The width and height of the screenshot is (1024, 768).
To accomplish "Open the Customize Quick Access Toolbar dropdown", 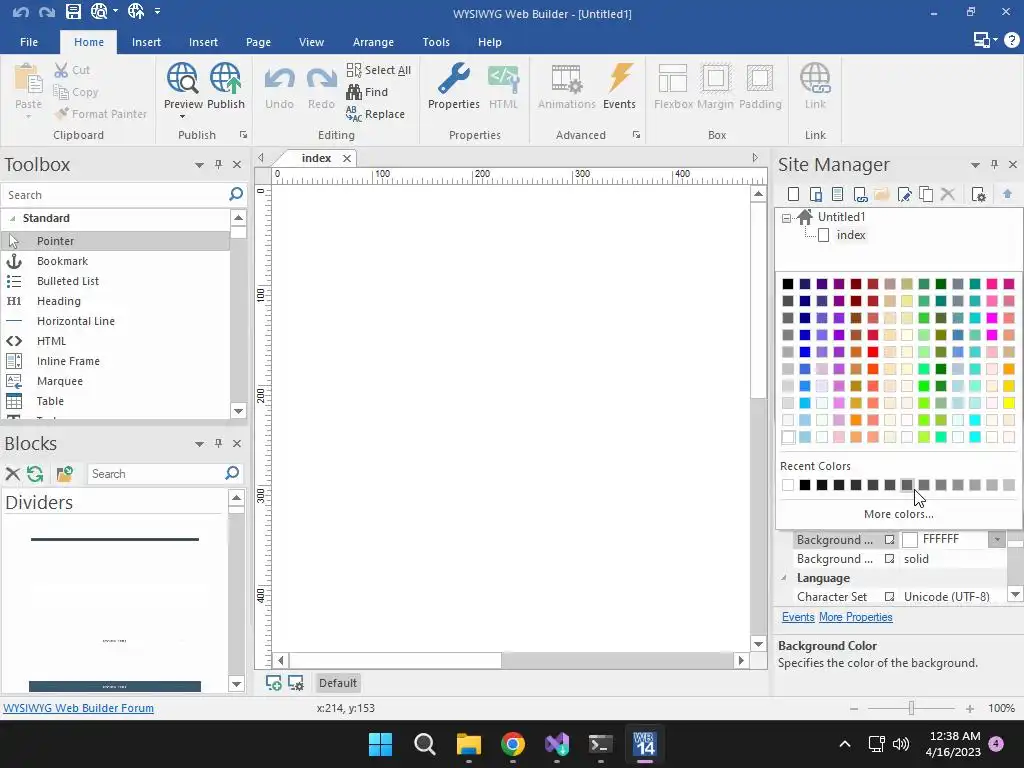I will (157, 11).
